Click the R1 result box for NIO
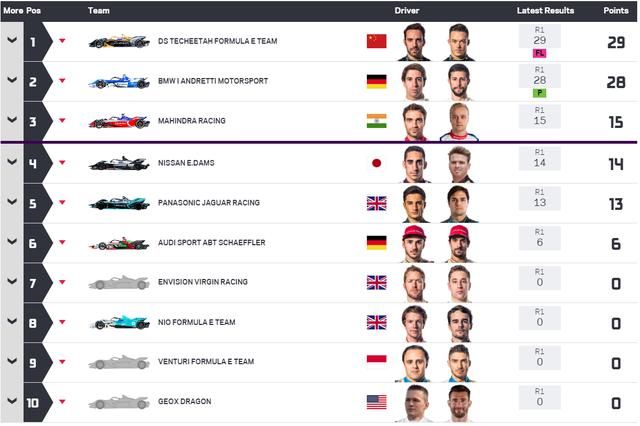The image size is (640, 426). coord(539,318)
